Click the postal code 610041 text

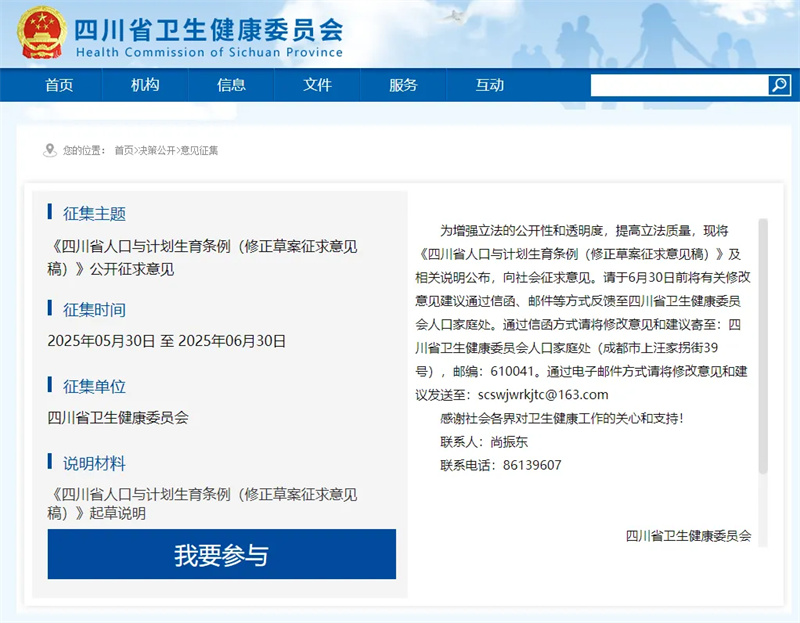click(x=512, y=371)
